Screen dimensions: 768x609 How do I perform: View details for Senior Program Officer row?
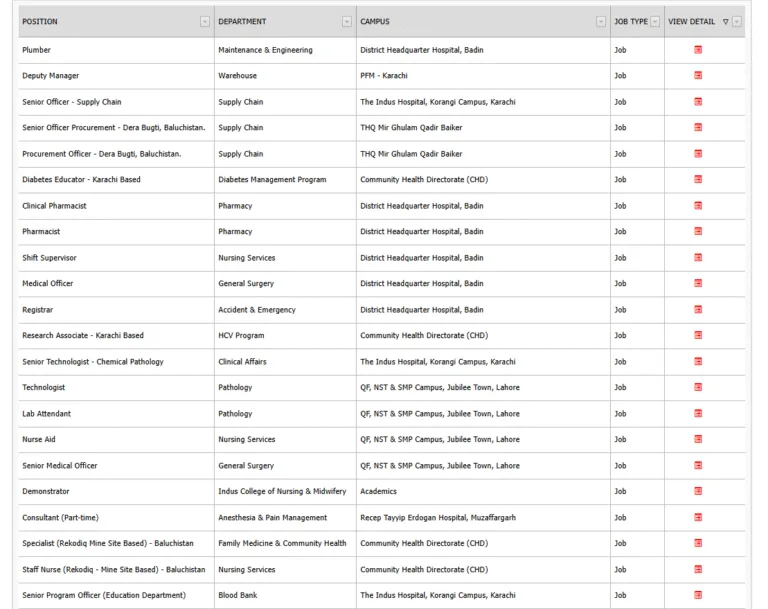tap(698, 596)
